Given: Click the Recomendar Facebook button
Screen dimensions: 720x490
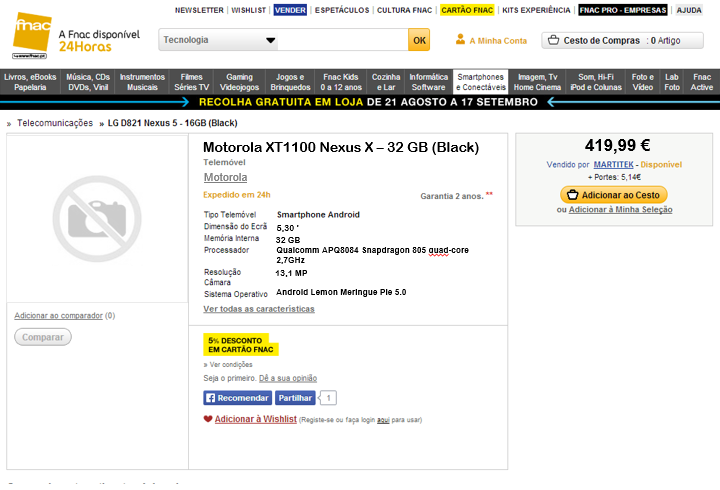Looking at the screenshot, I should tap(237, 398).
